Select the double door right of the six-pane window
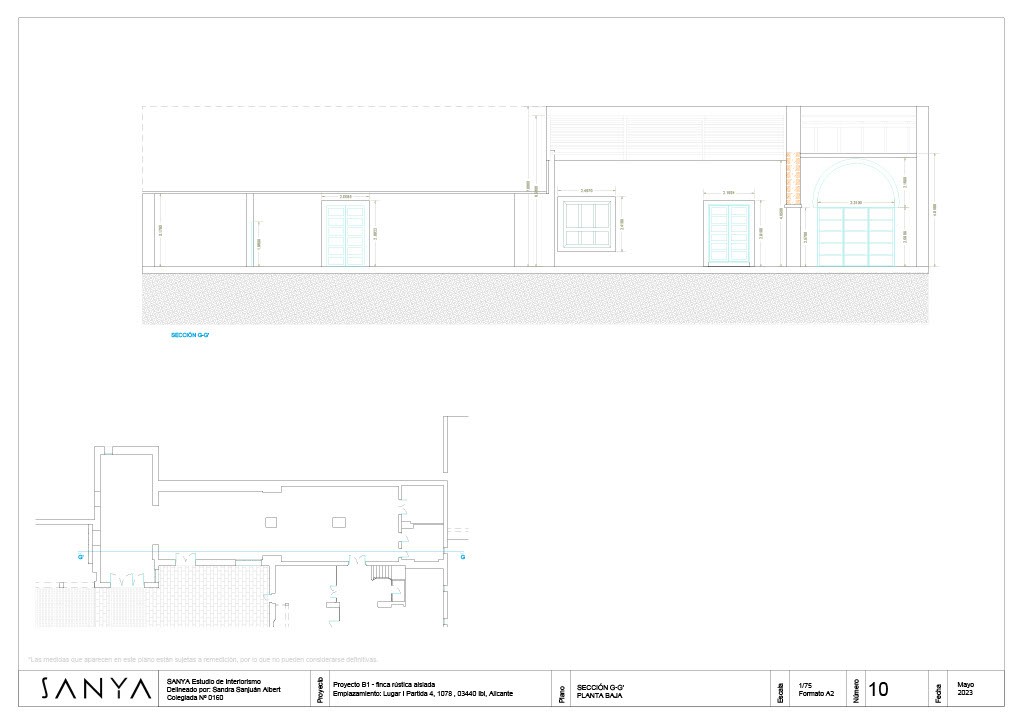 (x=729, y=234)
